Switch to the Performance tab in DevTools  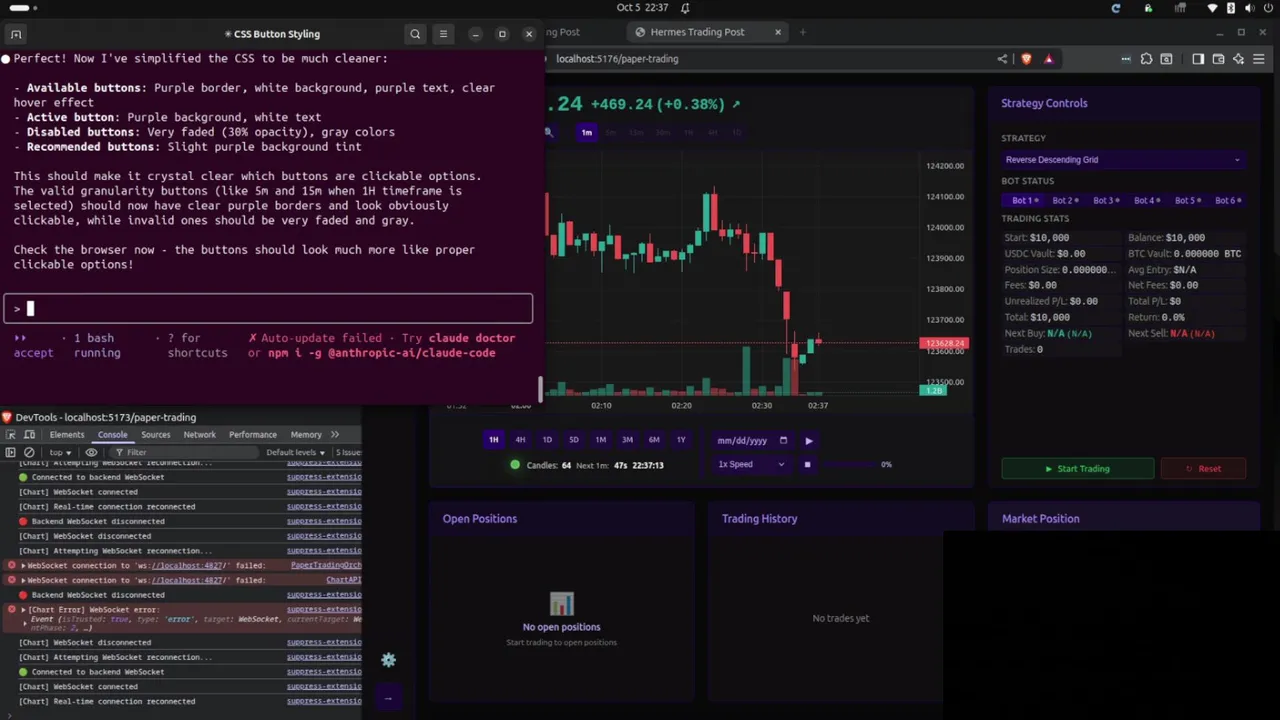pyautogui.click(x=252, y=435)
